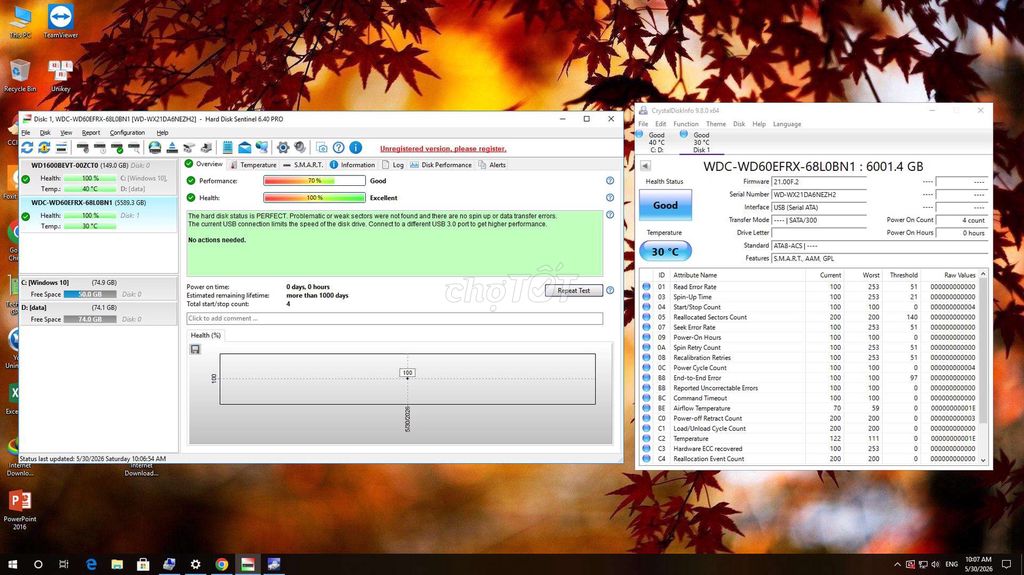Click the help icon next to Repeat Test
1024x575 pixels.
[x=610, y=290]
